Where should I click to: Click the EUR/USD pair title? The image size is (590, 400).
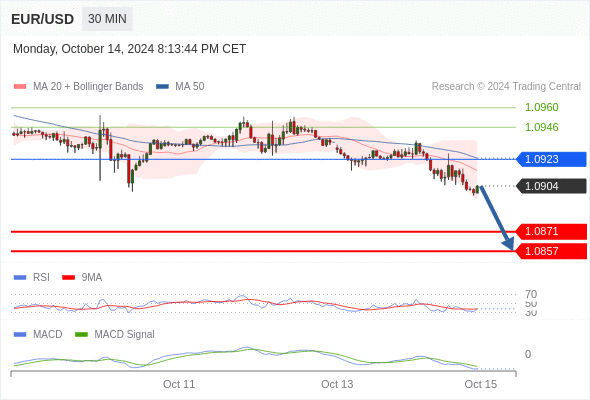point(43,19)
